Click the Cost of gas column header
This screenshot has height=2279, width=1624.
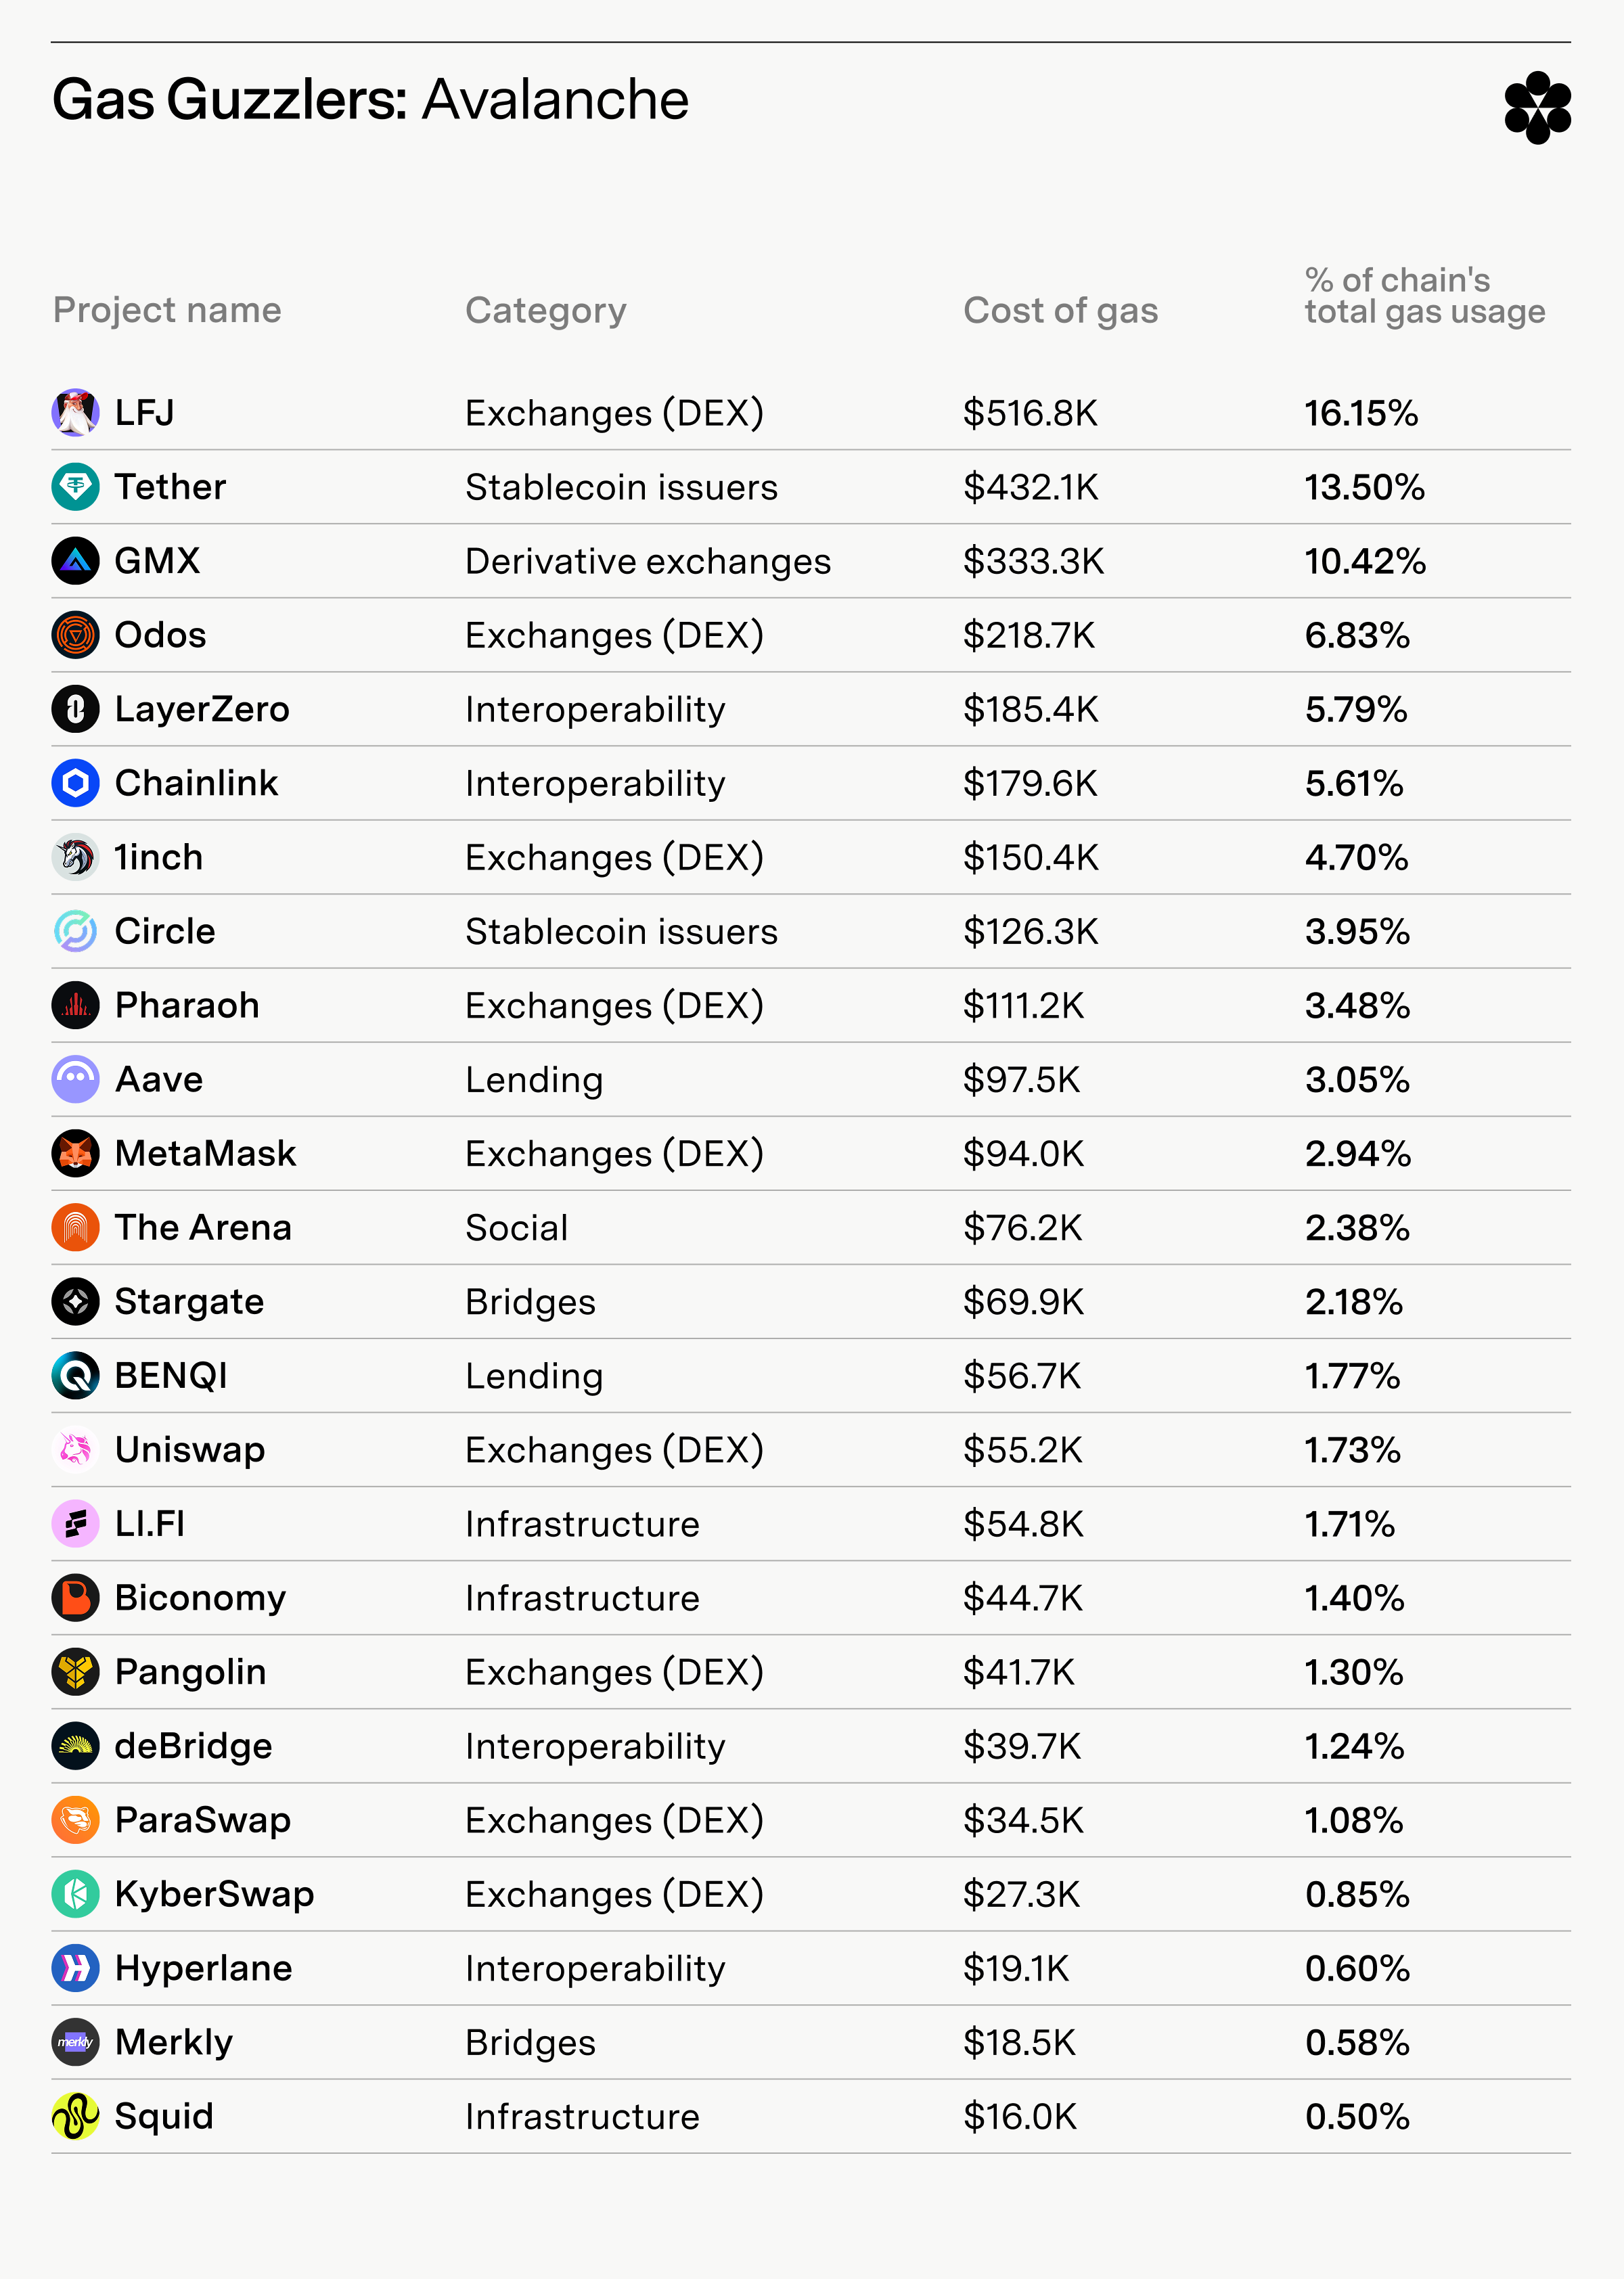coord(1060,311)
